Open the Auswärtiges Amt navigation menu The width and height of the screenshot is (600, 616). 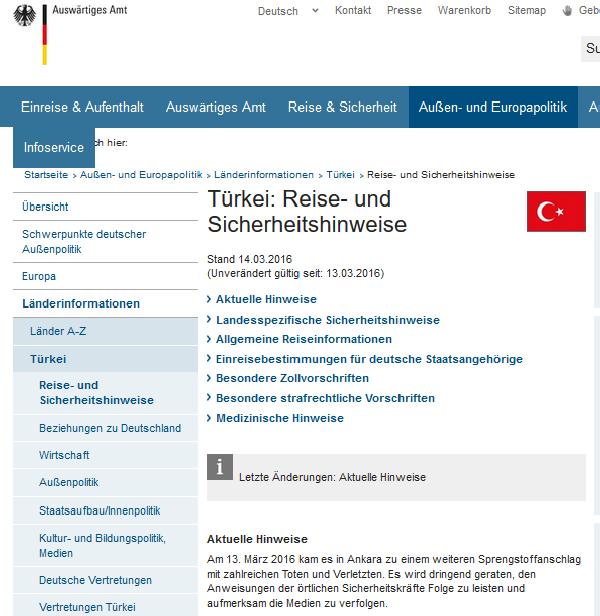[216, 107]
